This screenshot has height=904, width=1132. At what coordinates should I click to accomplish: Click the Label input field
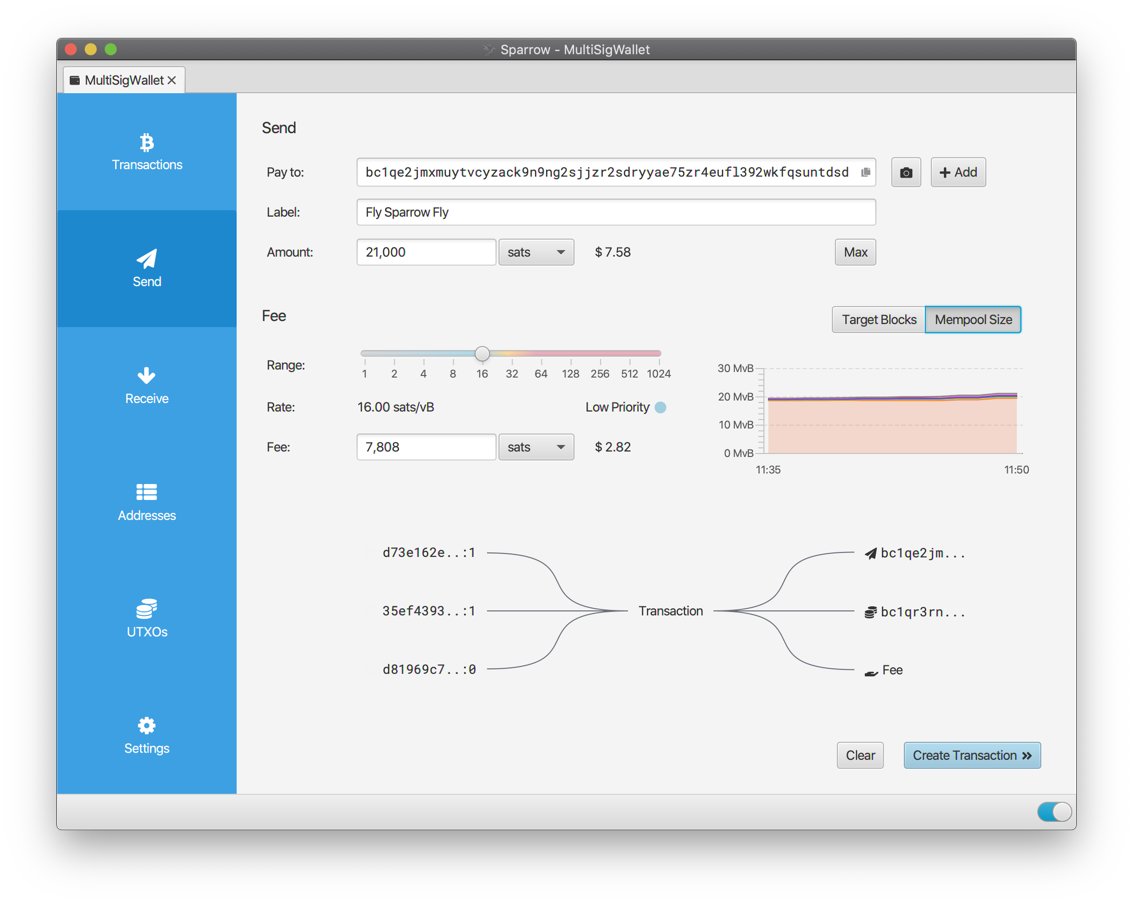point(616,212)
